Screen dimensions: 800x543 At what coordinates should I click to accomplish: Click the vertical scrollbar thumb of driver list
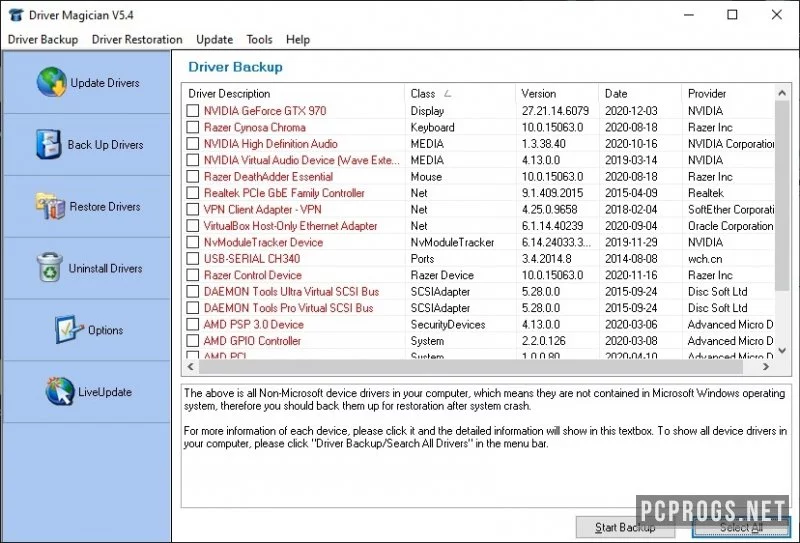pos(782,195)
